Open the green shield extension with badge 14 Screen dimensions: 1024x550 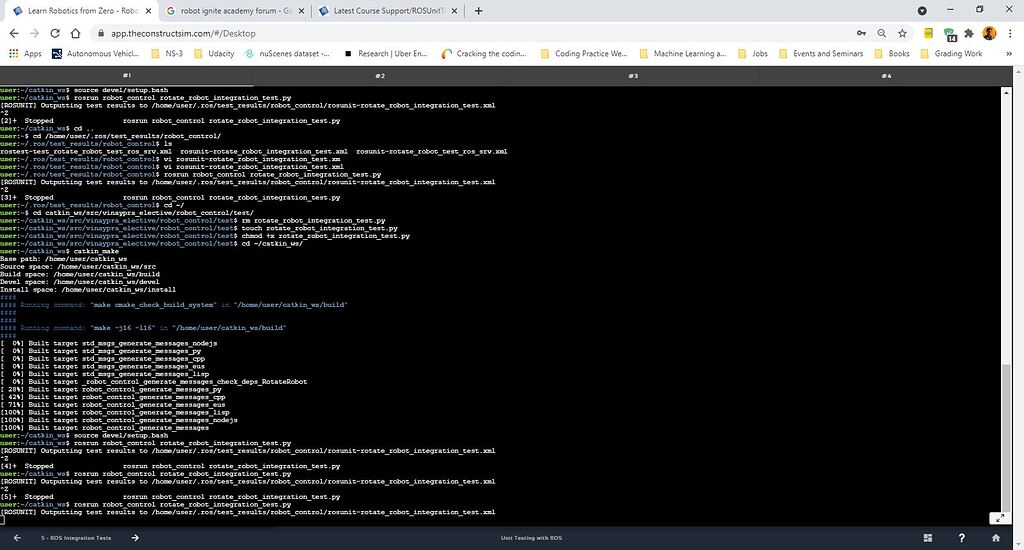950,34
